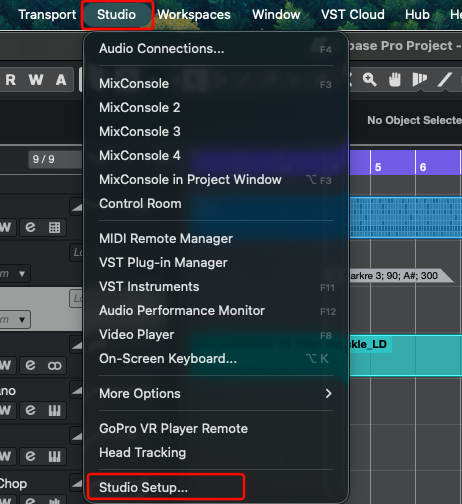
Task: Open MIDI Remote Manager
Action: [216, 239]
